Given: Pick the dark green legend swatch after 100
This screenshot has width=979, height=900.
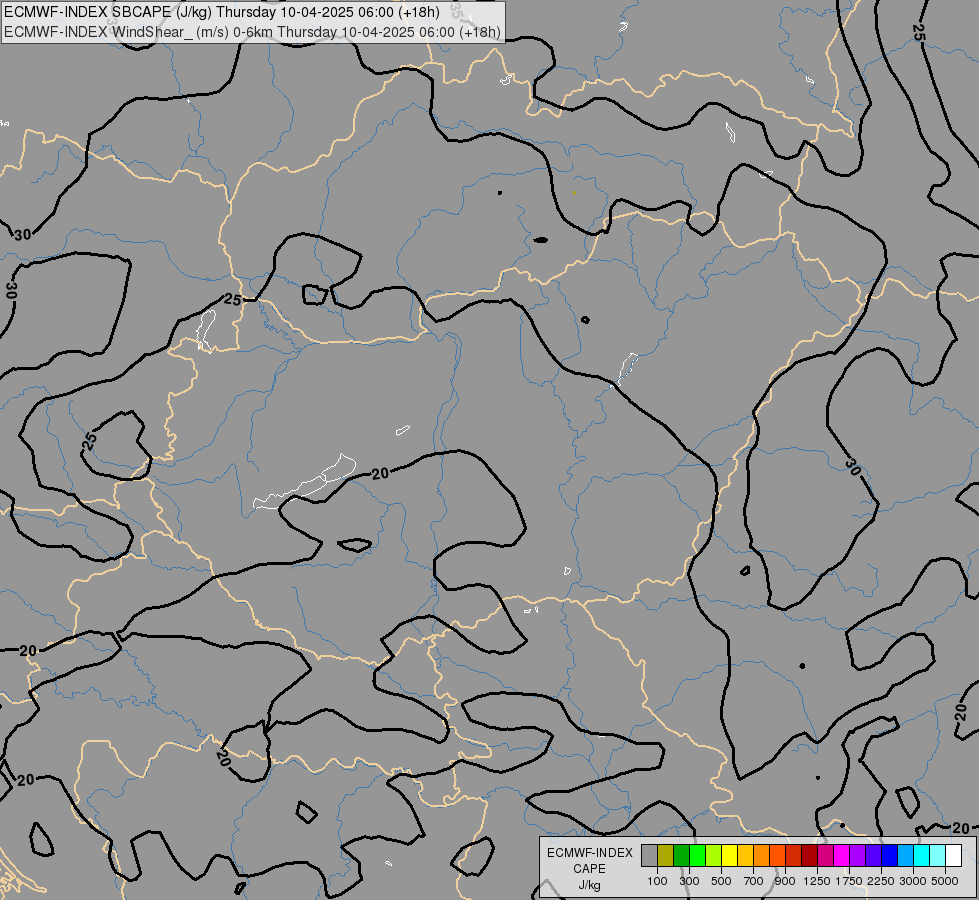Looking at the screenshot, I should pos(681,856).
